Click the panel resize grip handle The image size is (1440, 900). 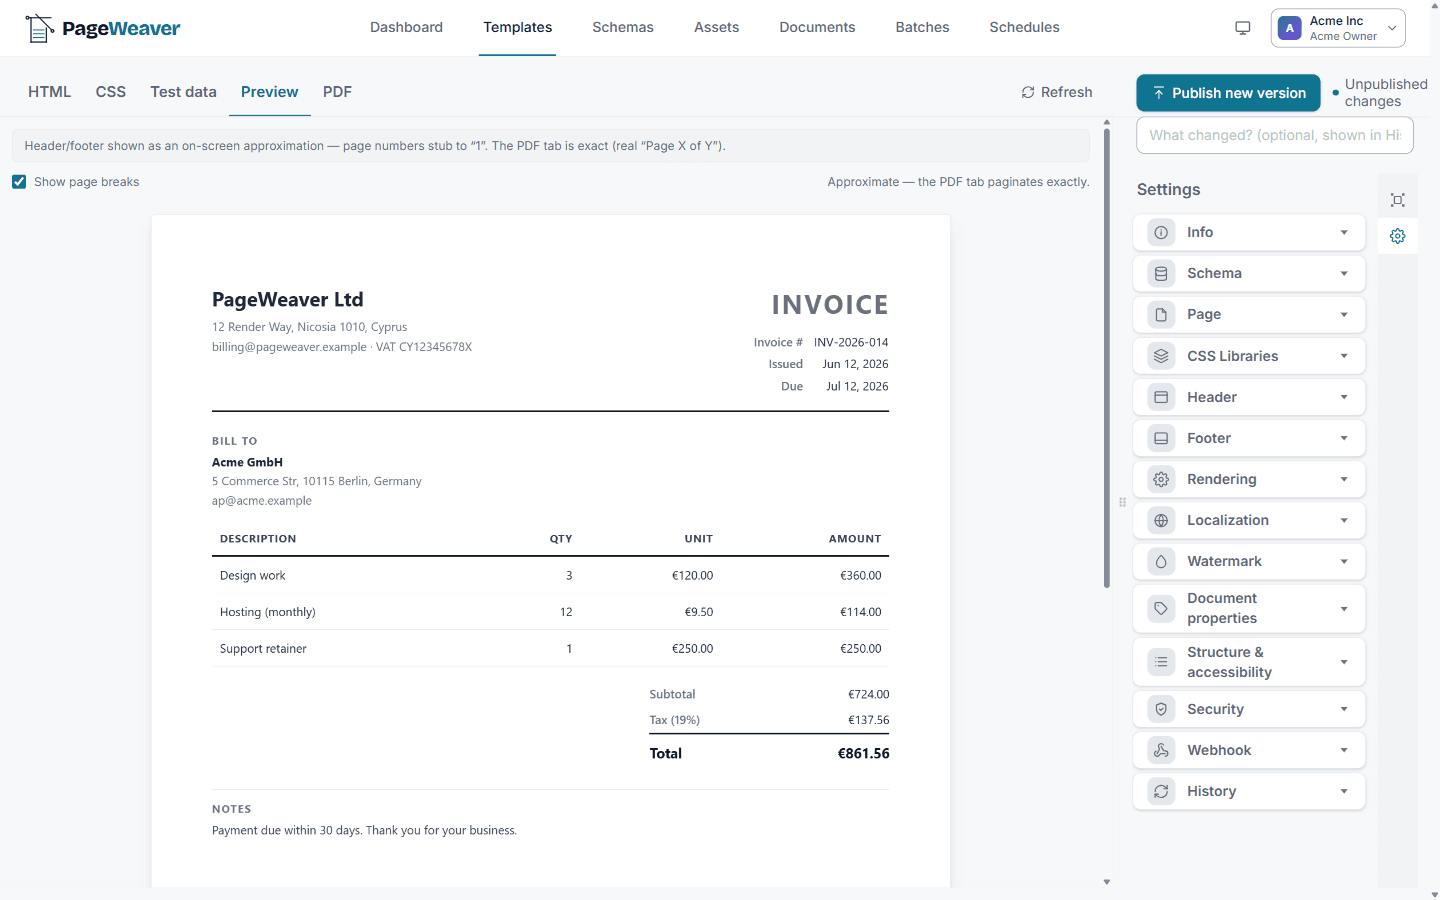[1122, 502]
